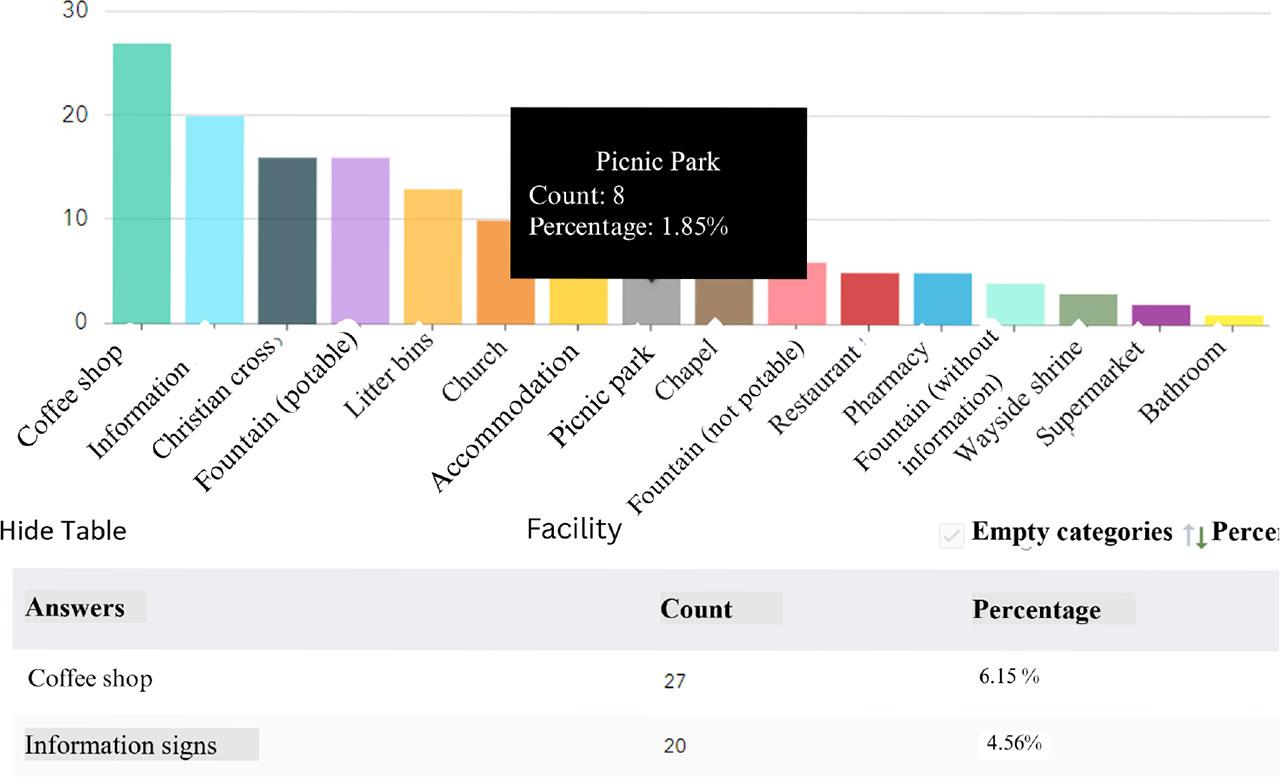The height and width of the screenshot is (777, 1280).
Task: Select the blue Pharmacy bar
Action: click(943, 298)
